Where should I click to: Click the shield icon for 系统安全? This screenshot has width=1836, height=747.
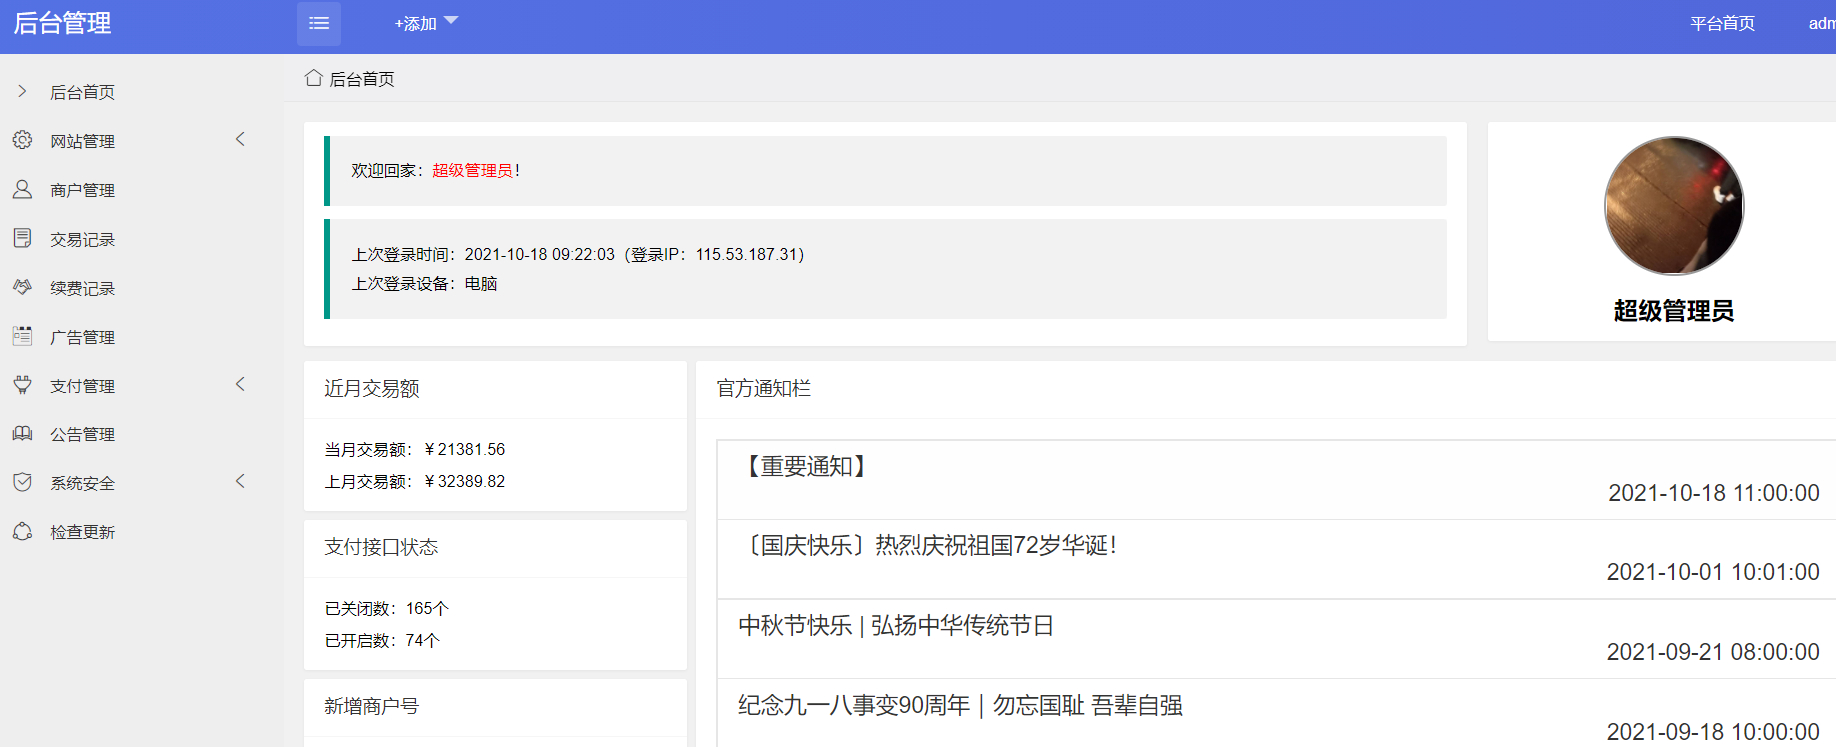pos(22,482)
